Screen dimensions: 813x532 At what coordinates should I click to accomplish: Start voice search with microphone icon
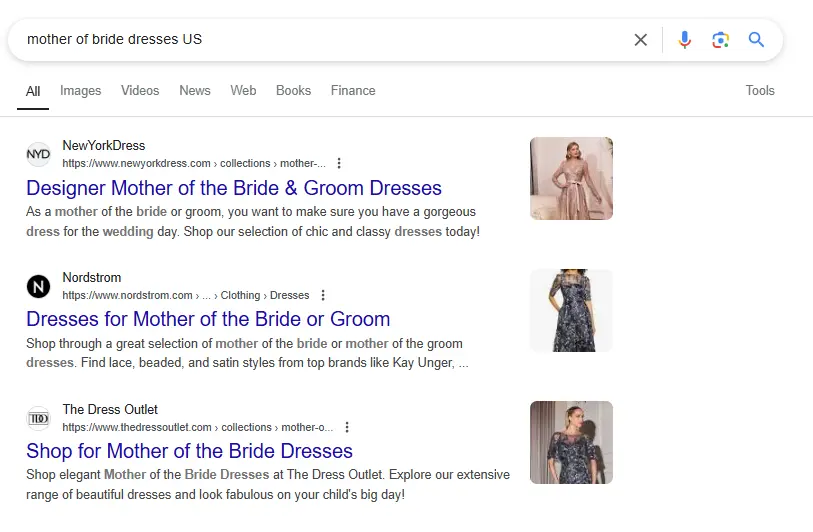coord(685,40)
